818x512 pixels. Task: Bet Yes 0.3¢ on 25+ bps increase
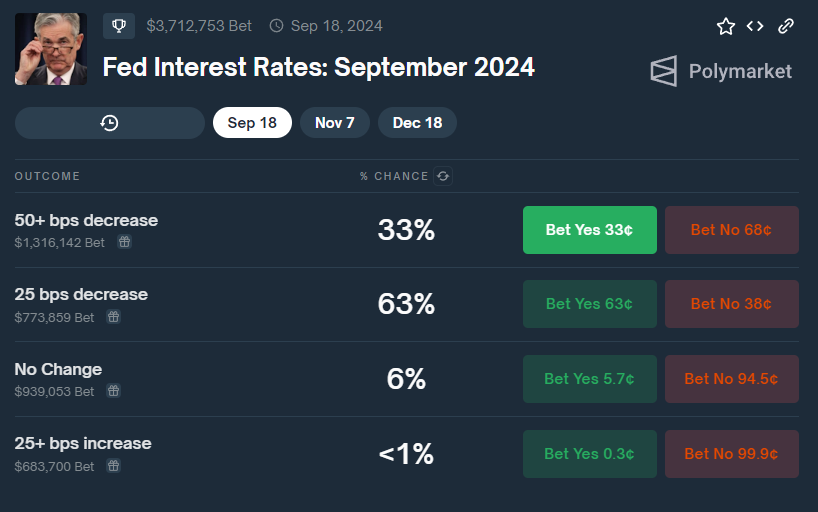(x=589, y=454)
